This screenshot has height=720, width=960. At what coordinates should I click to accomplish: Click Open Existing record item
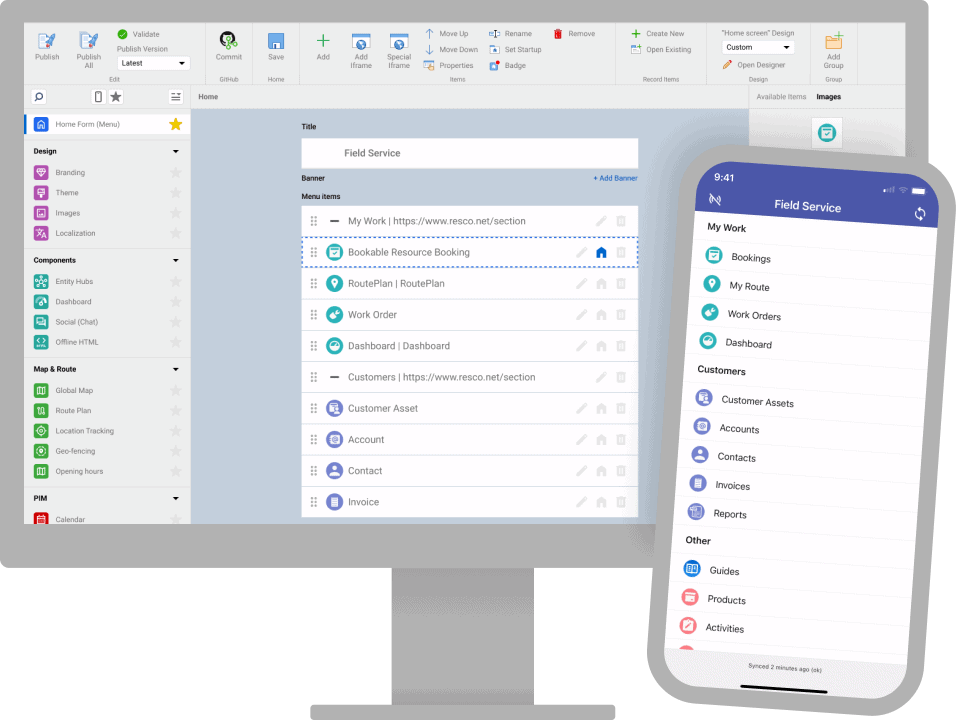[661, 50]
